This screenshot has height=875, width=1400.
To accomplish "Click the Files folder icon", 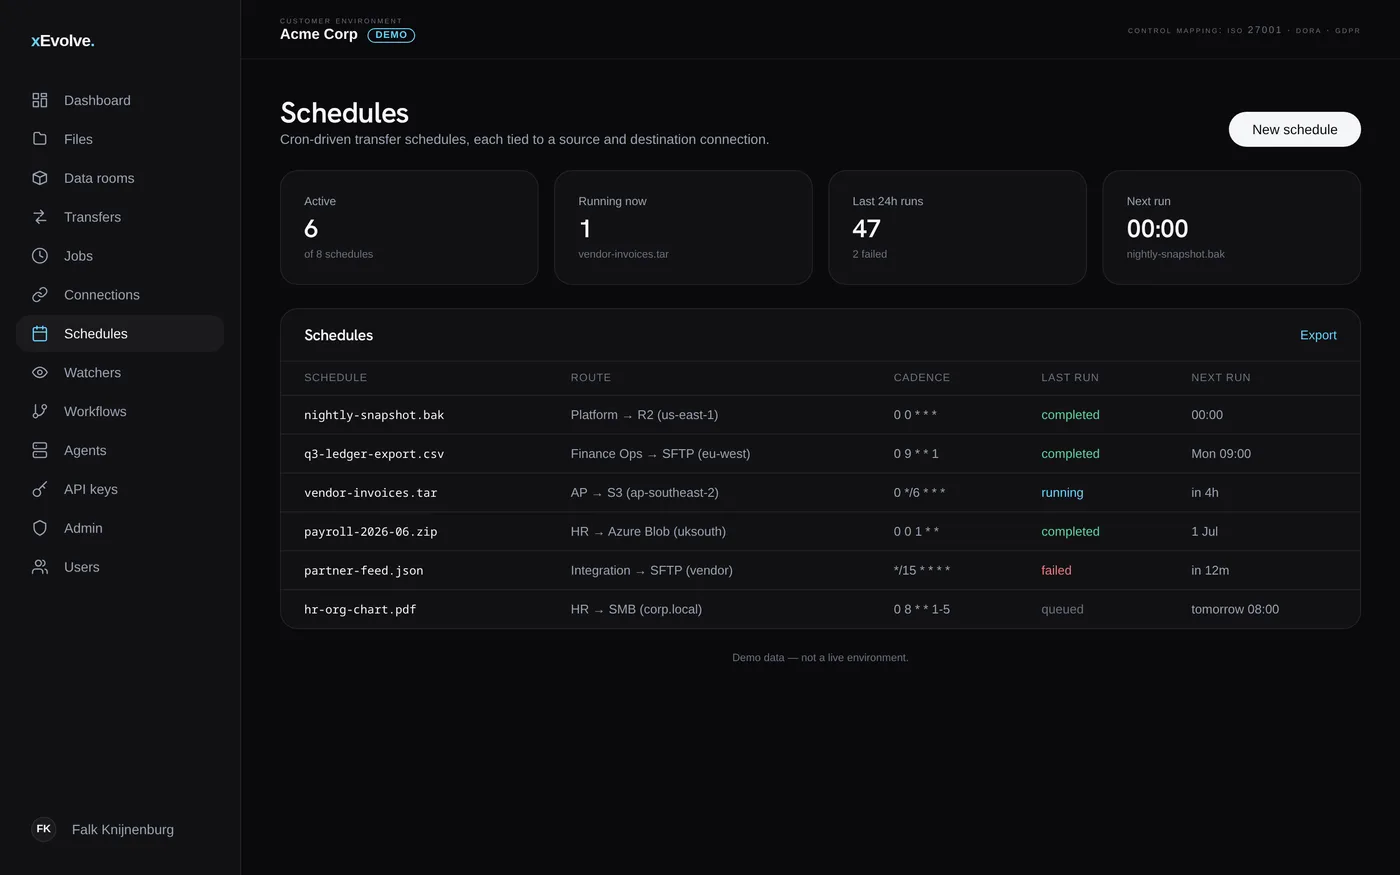I will (40, 139).
